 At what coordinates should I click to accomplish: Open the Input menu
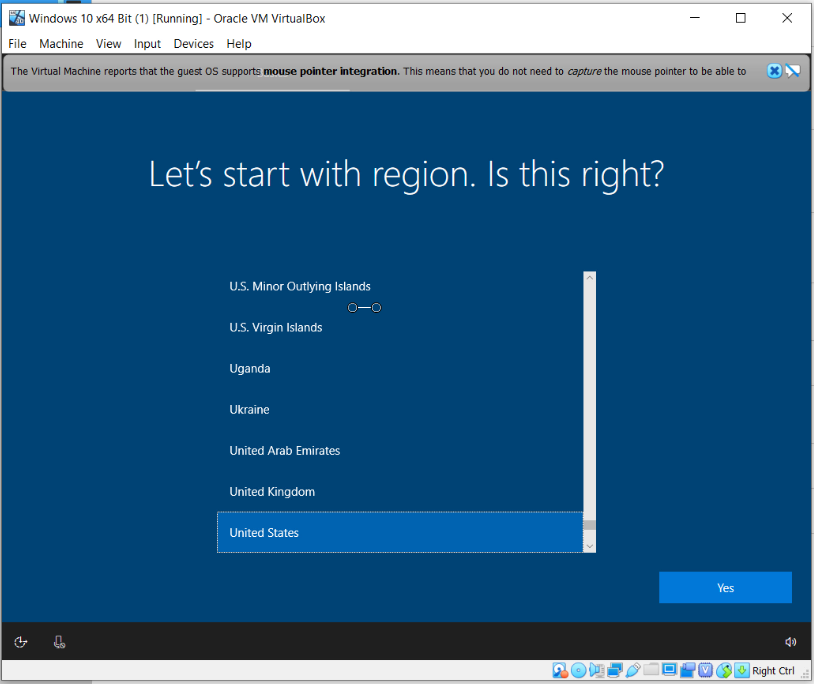147,44
